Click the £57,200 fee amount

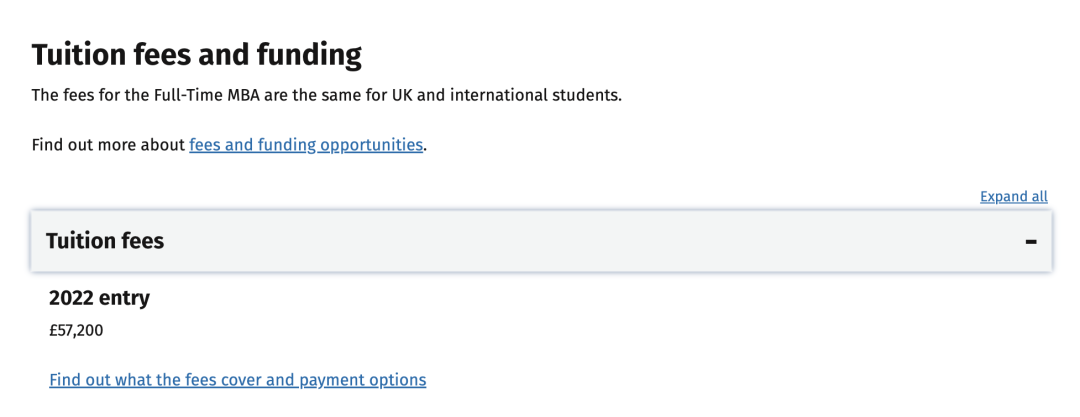[76, 330]
